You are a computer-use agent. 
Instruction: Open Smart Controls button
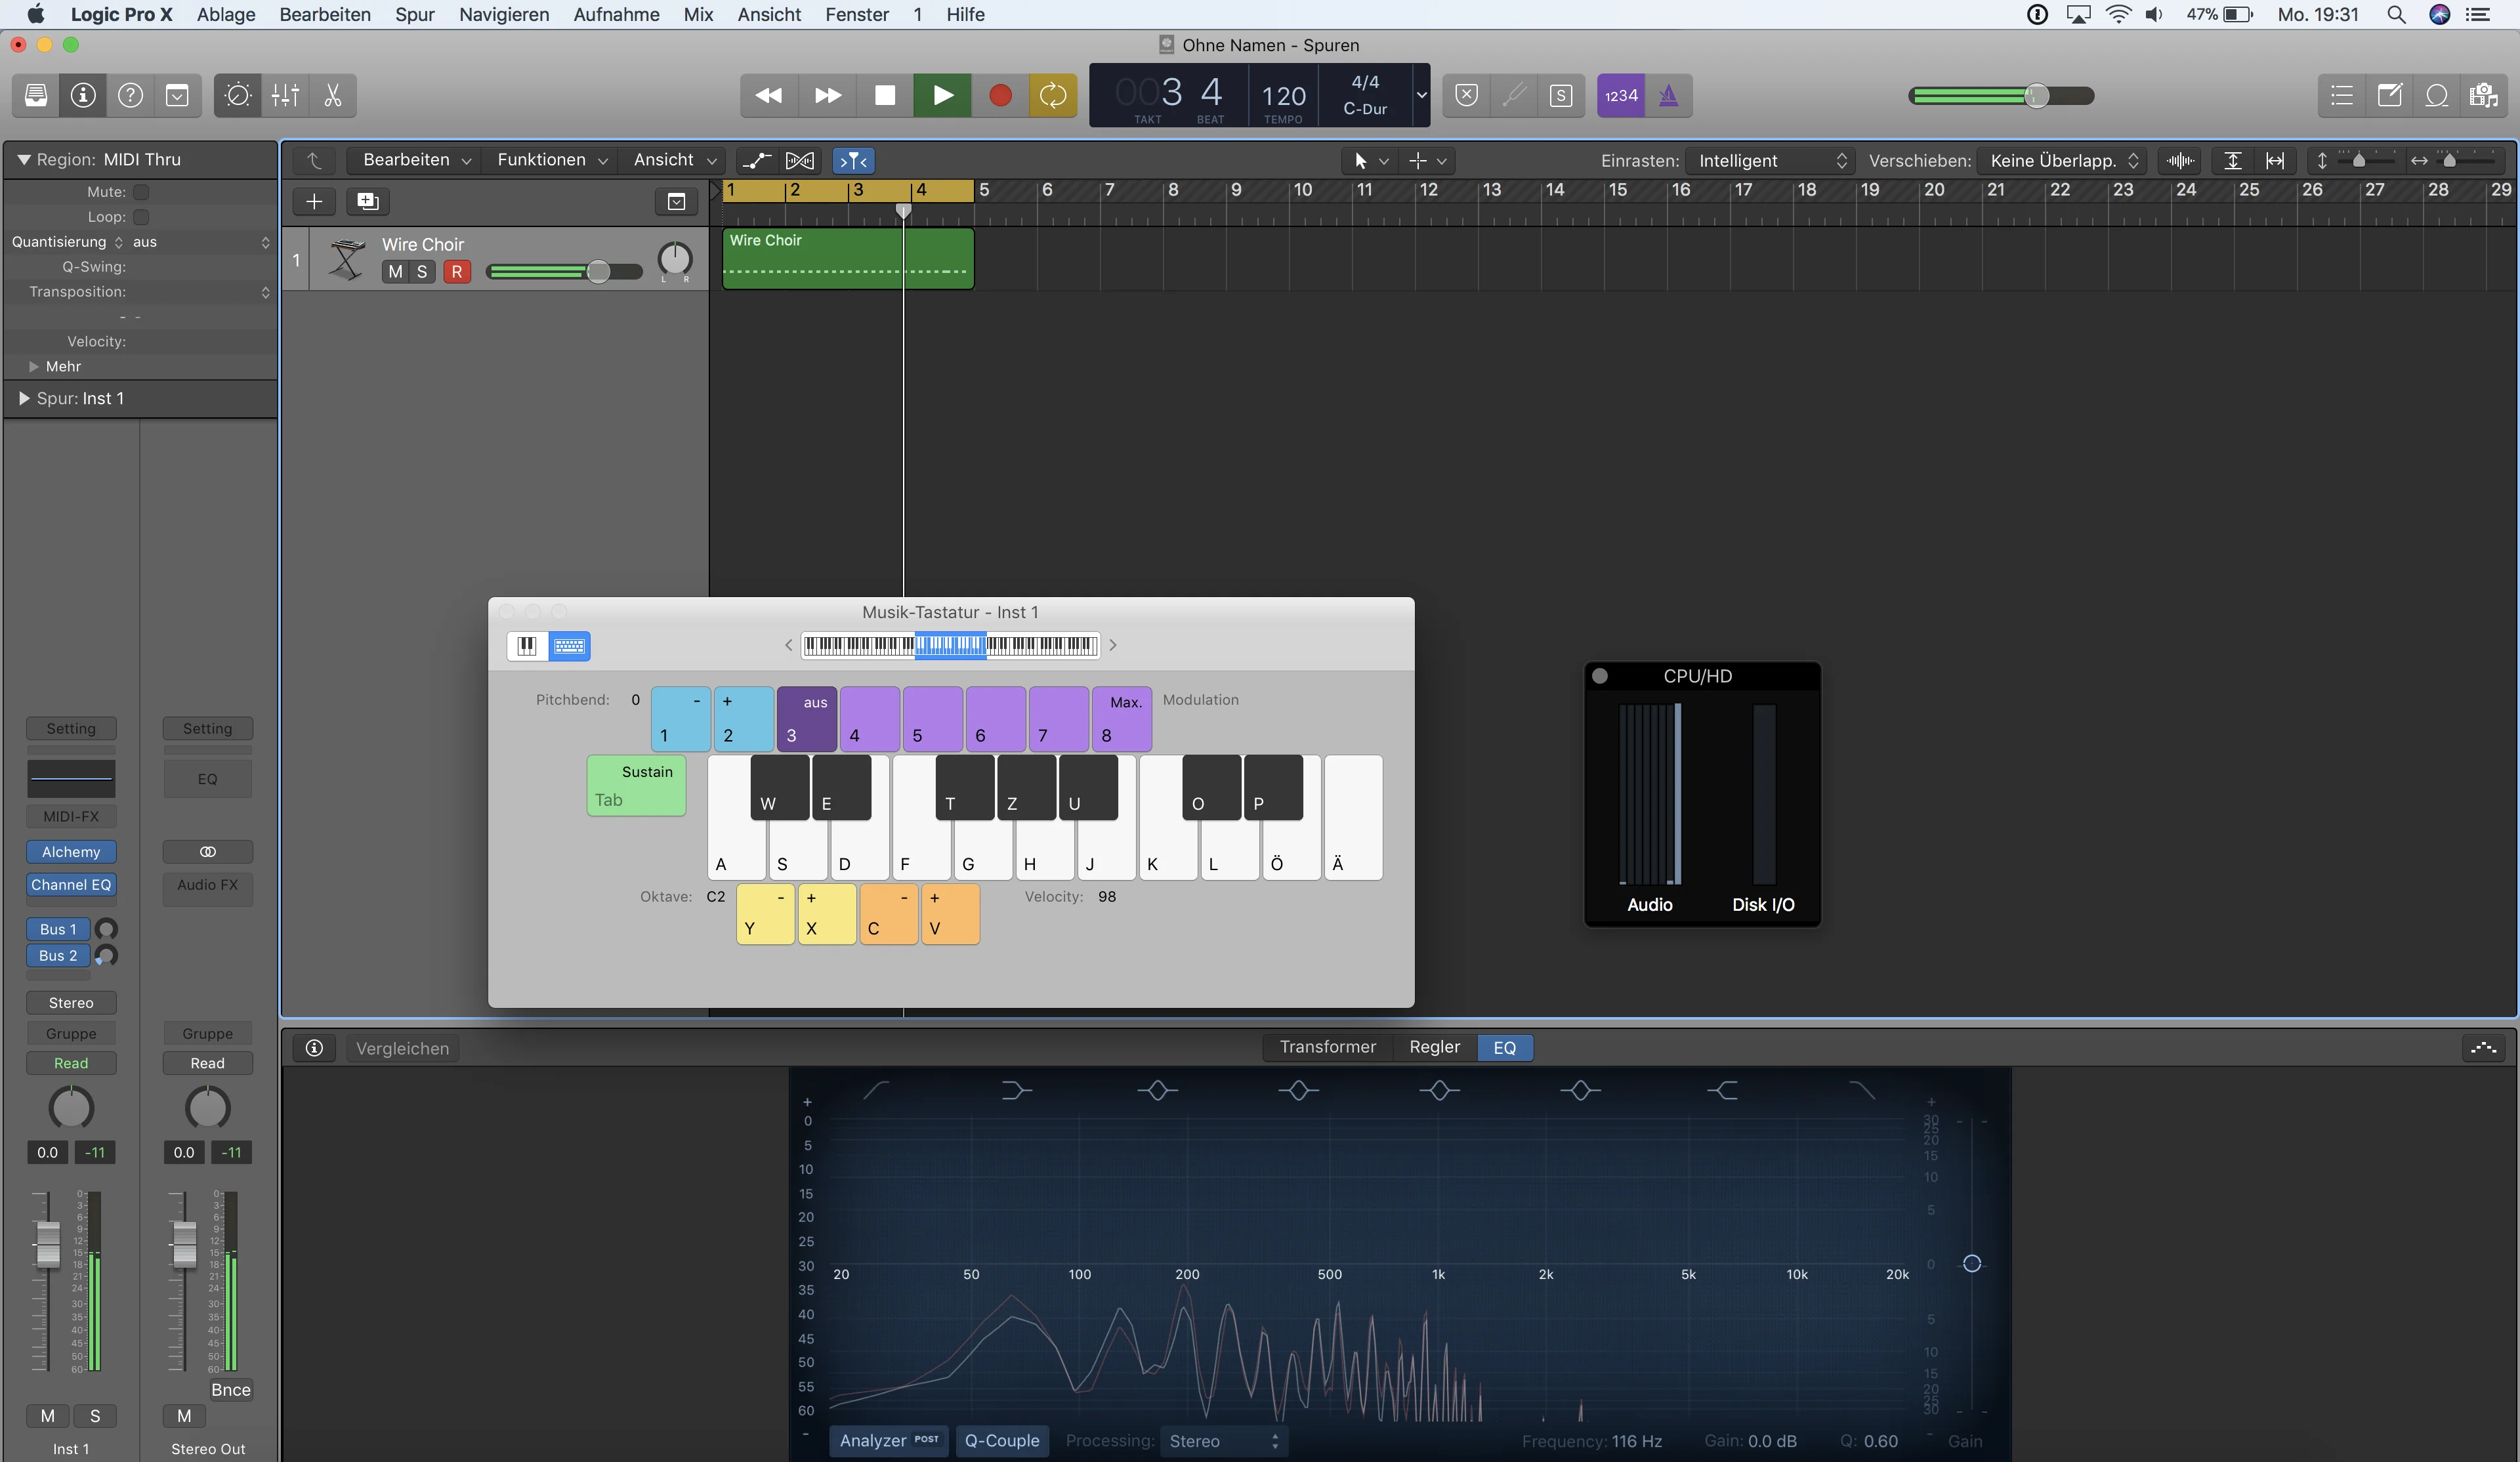coord(237,95)
